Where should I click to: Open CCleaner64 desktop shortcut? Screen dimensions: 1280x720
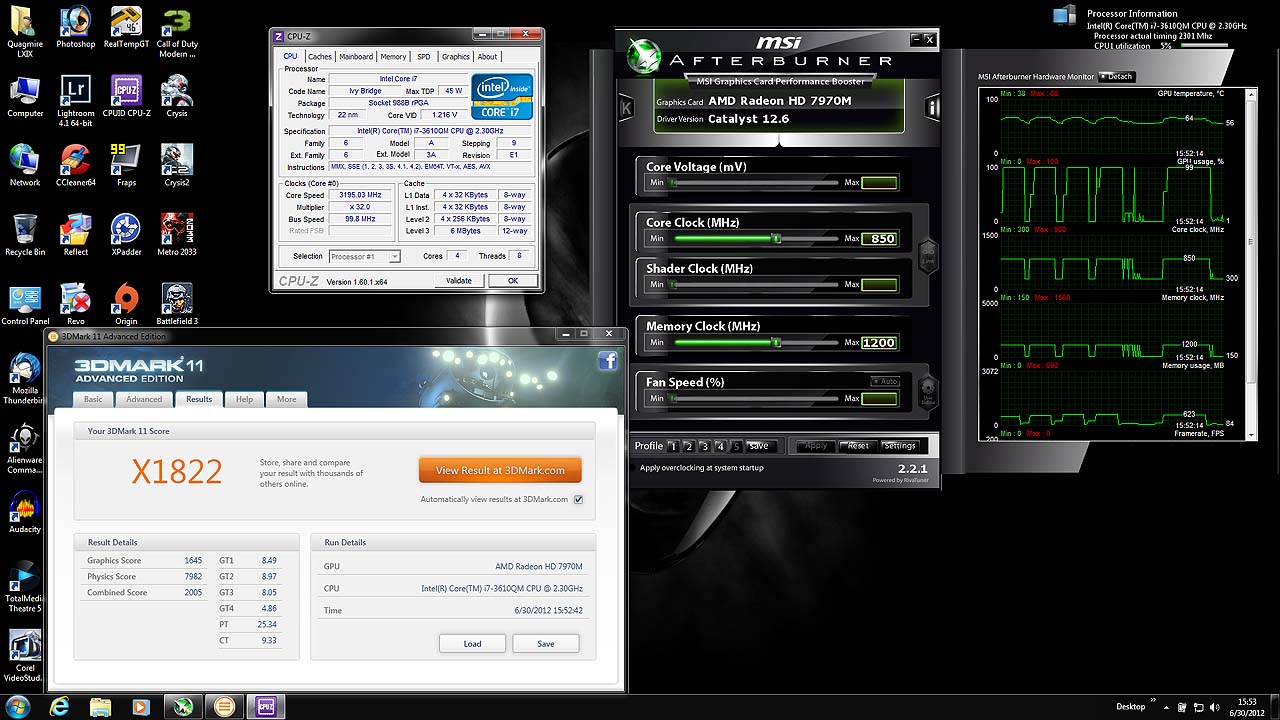coord(75,163)
